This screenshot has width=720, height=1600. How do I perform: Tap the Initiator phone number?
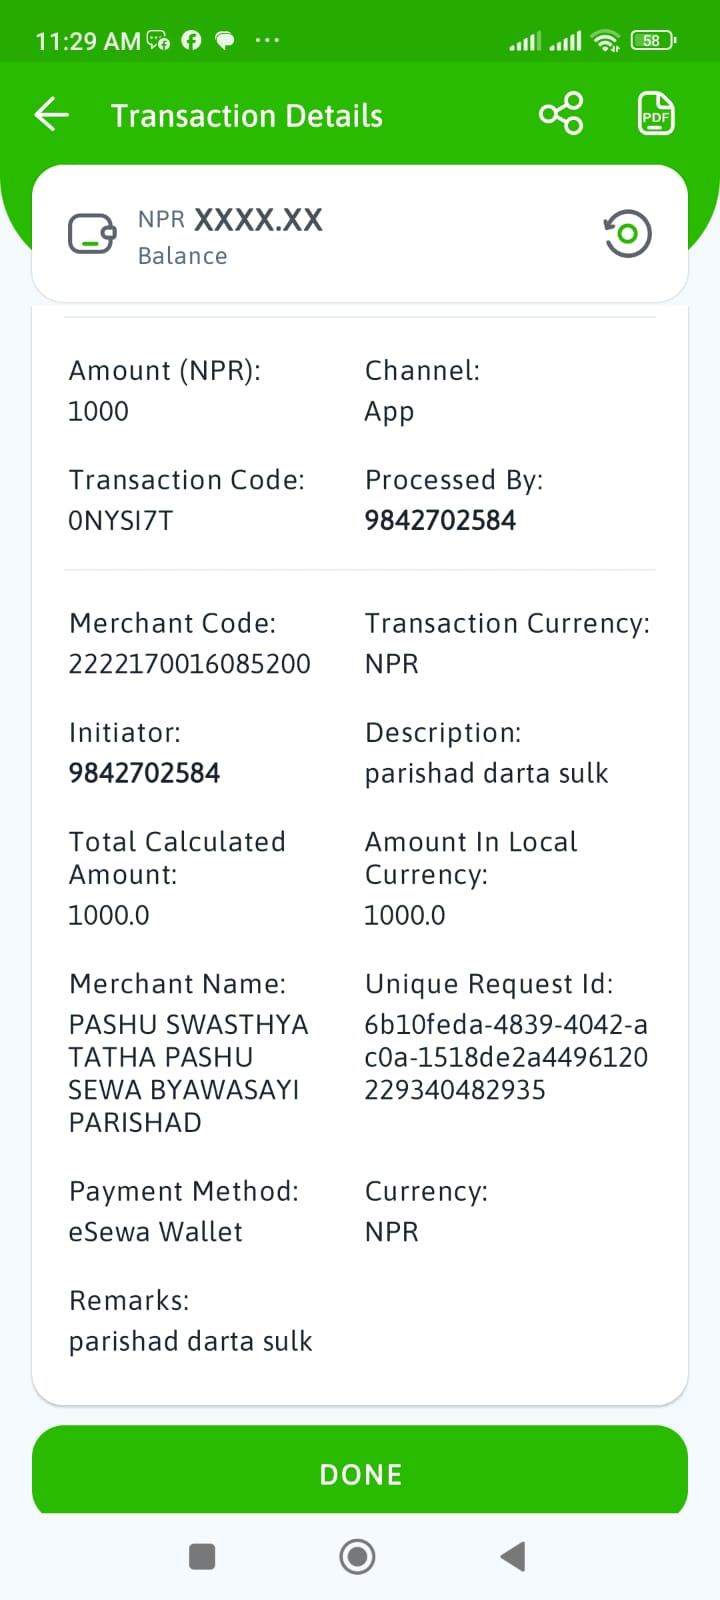pyautogui.click(x=144, y=773)
